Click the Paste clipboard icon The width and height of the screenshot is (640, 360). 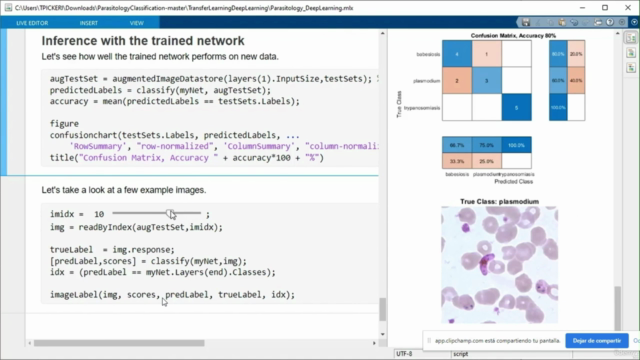tap(562, 22)
